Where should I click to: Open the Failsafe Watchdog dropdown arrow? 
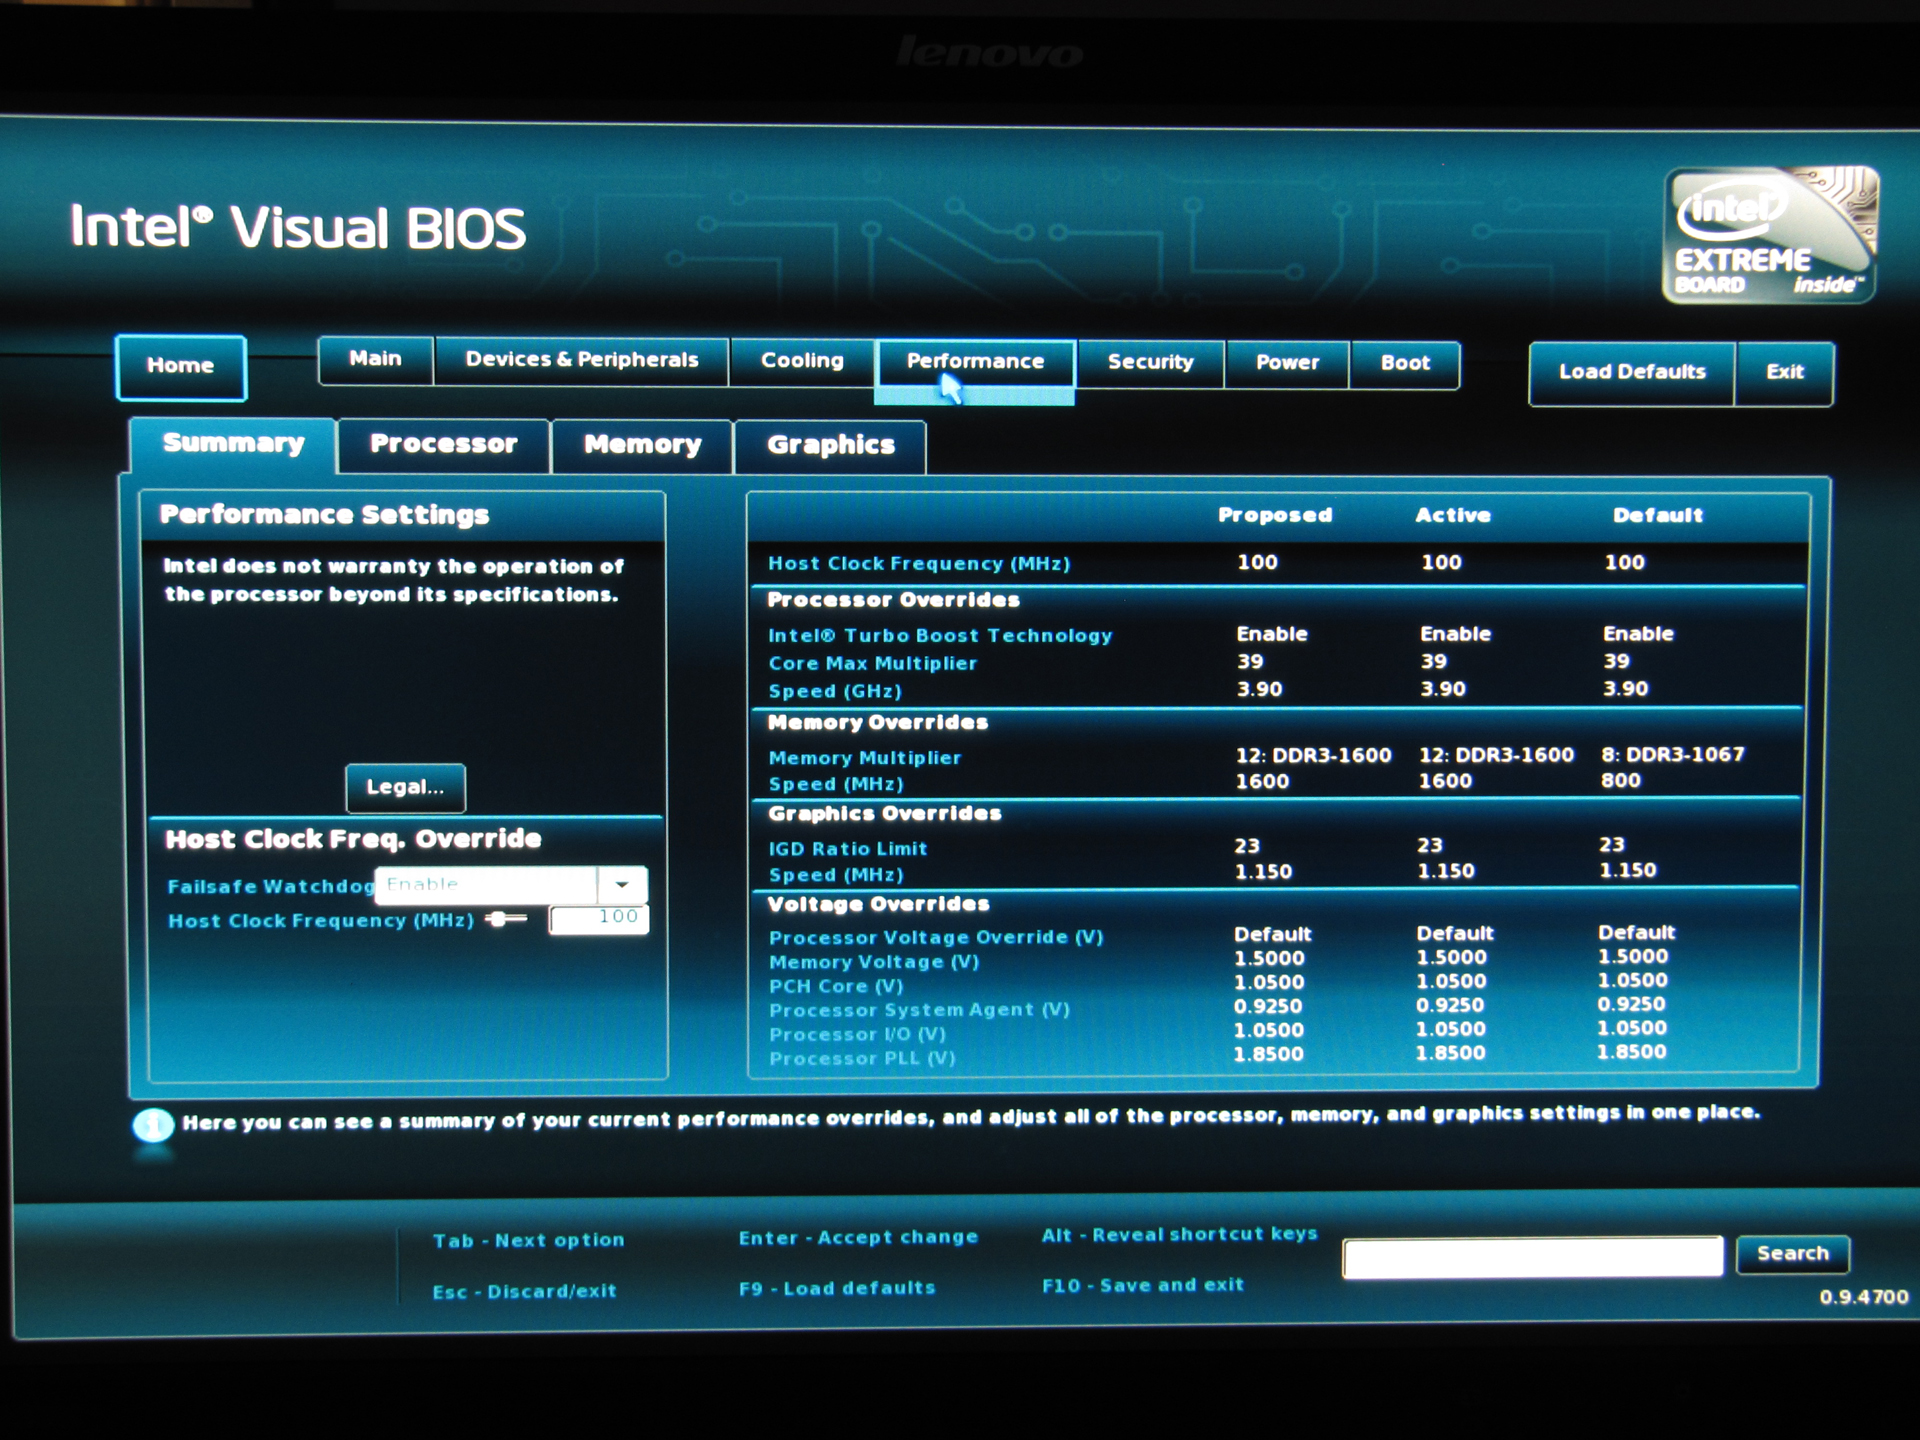coord(622,885)
